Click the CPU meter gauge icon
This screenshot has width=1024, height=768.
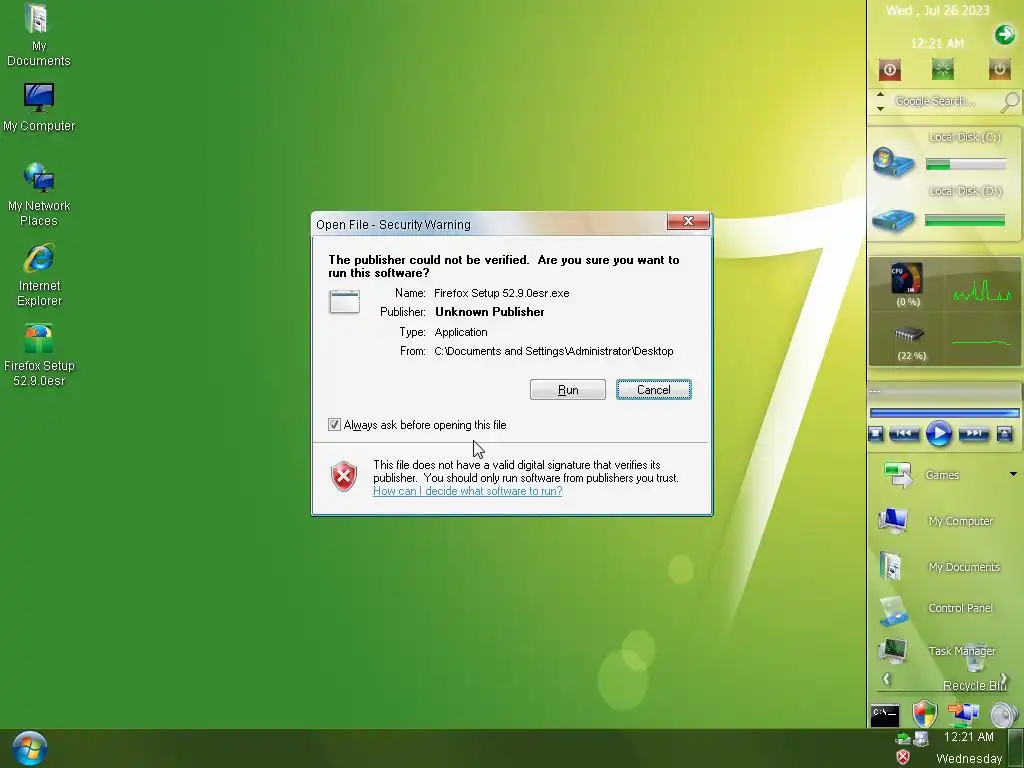click(907, 278)
